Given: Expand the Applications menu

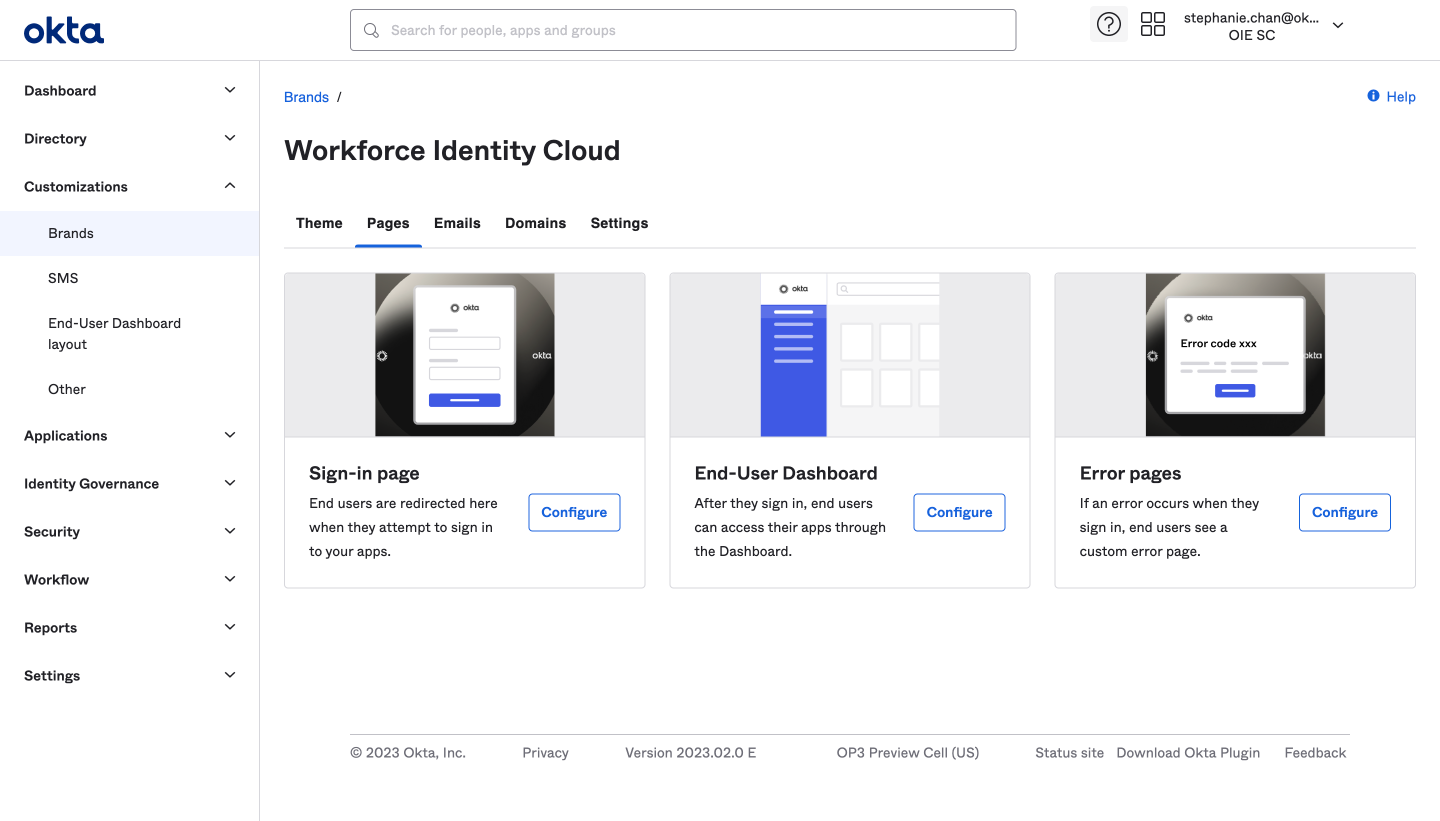Looking at the screenshot, I should (x=130, y=435).
